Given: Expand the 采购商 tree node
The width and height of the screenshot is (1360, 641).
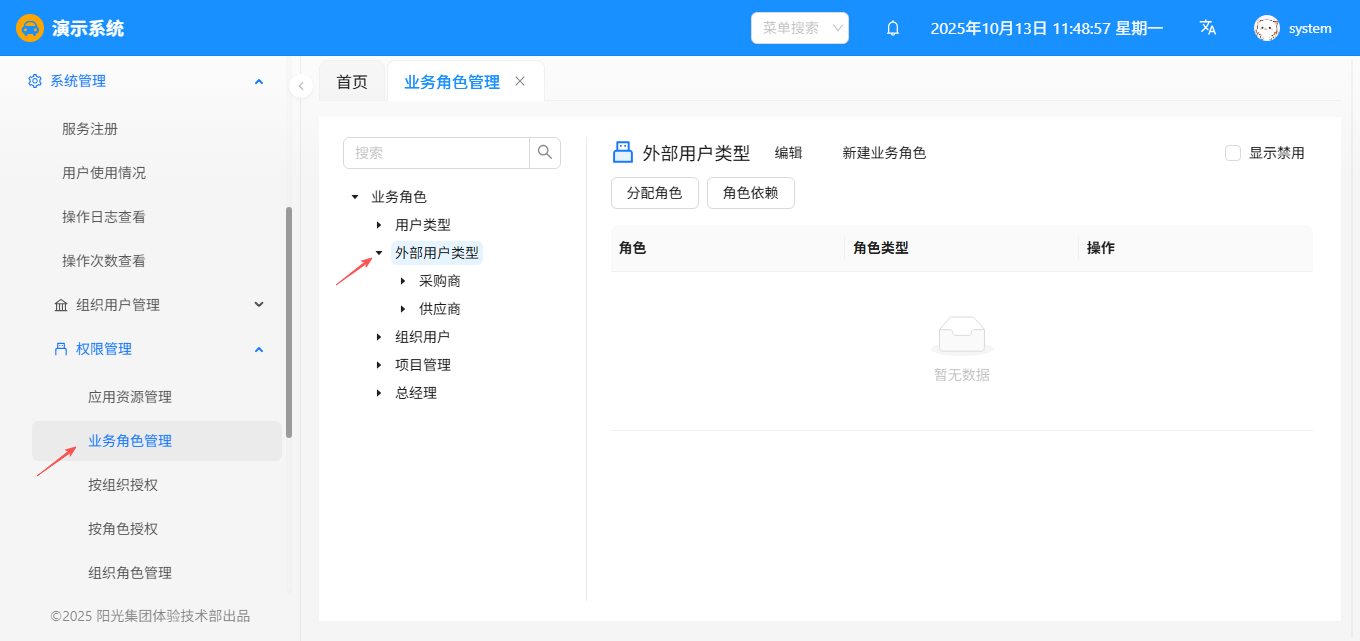Looking at the screenshot, I should click(403, 281).
